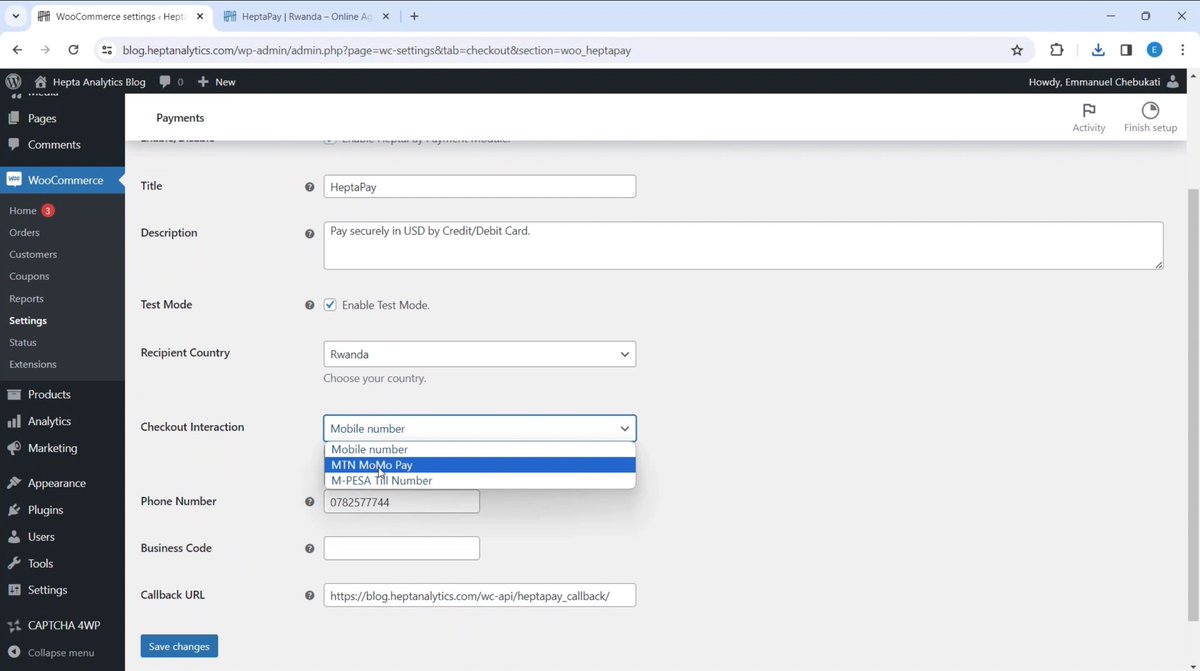Reload the current page
This screenshot has width=1200, height=671.
pos(73,50)
